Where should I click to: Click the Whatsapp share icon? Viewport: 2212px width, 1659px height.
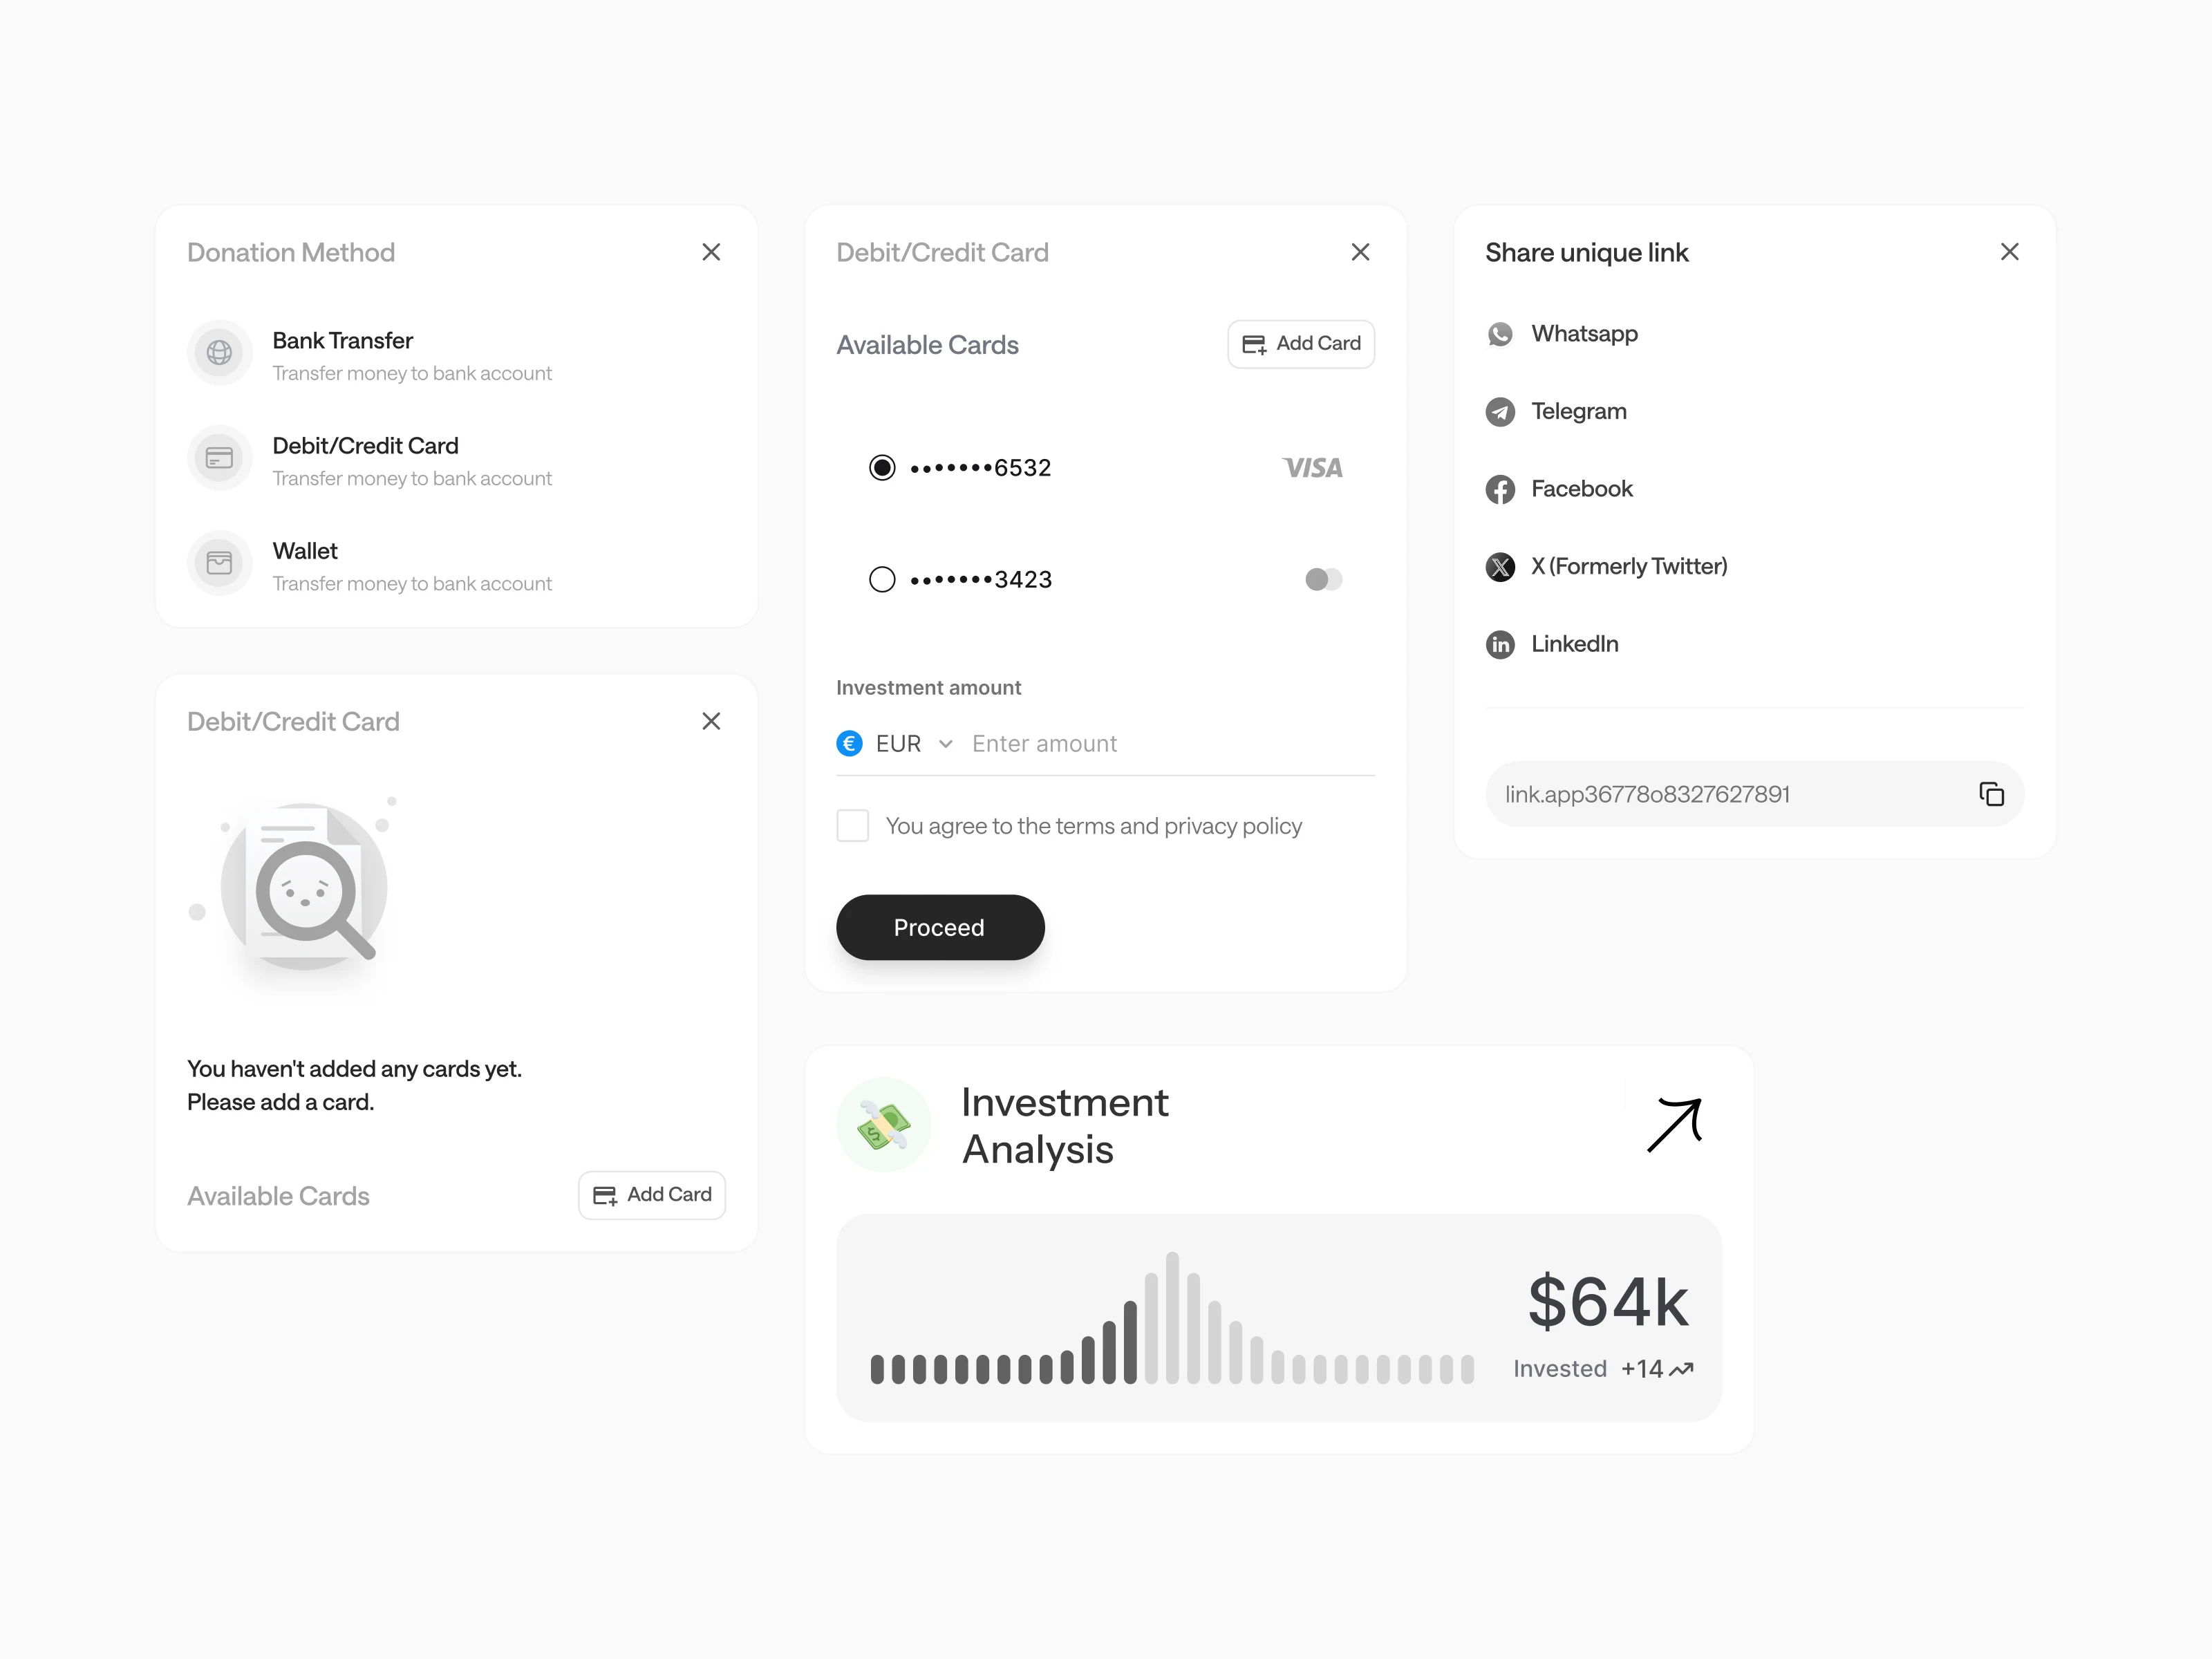tap(1499, 334)
